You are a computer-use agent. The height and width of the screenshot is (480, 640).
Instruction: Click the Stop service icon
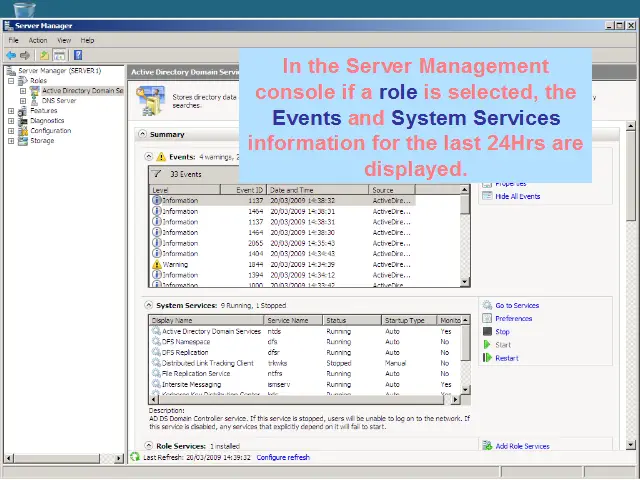pos(487,331)
